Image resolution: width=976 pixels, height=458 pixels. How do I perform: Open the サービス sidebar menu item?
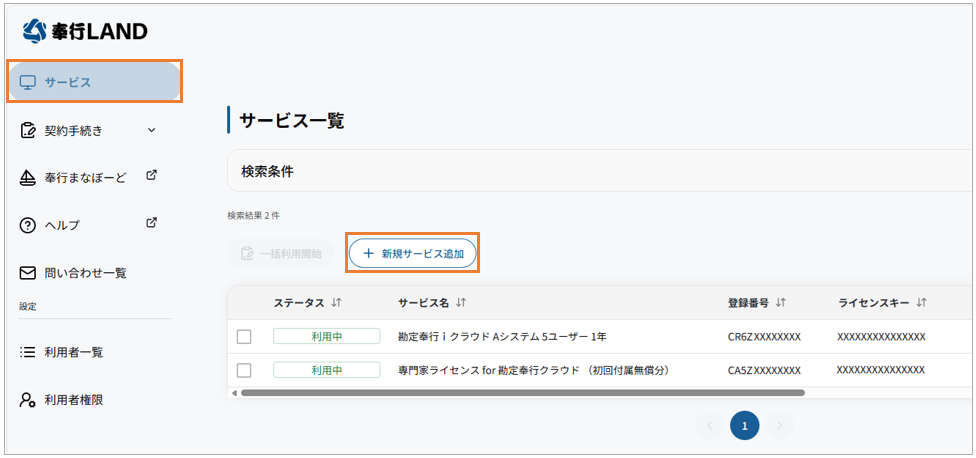[x=95, y=82]
